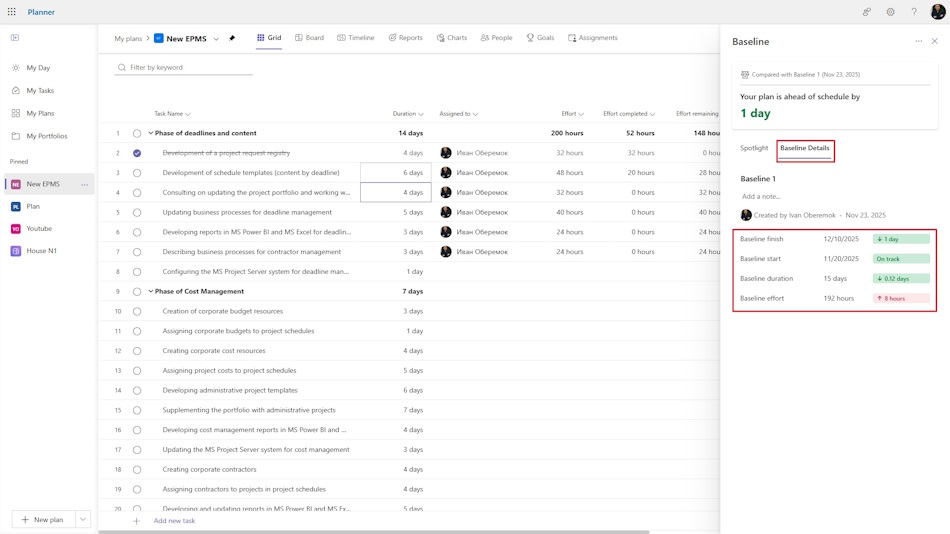Image resolution: width=950 pixels, height=534 pixels.
Task: Mark Development of schedule templates task complete
Action: coord(137,173)
